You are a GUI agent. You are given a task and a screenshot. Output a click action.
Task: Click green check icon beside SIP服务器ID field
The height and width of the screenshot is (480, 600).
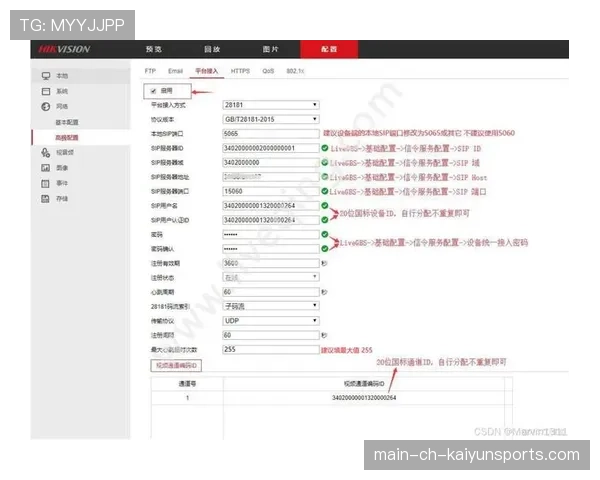324,148
